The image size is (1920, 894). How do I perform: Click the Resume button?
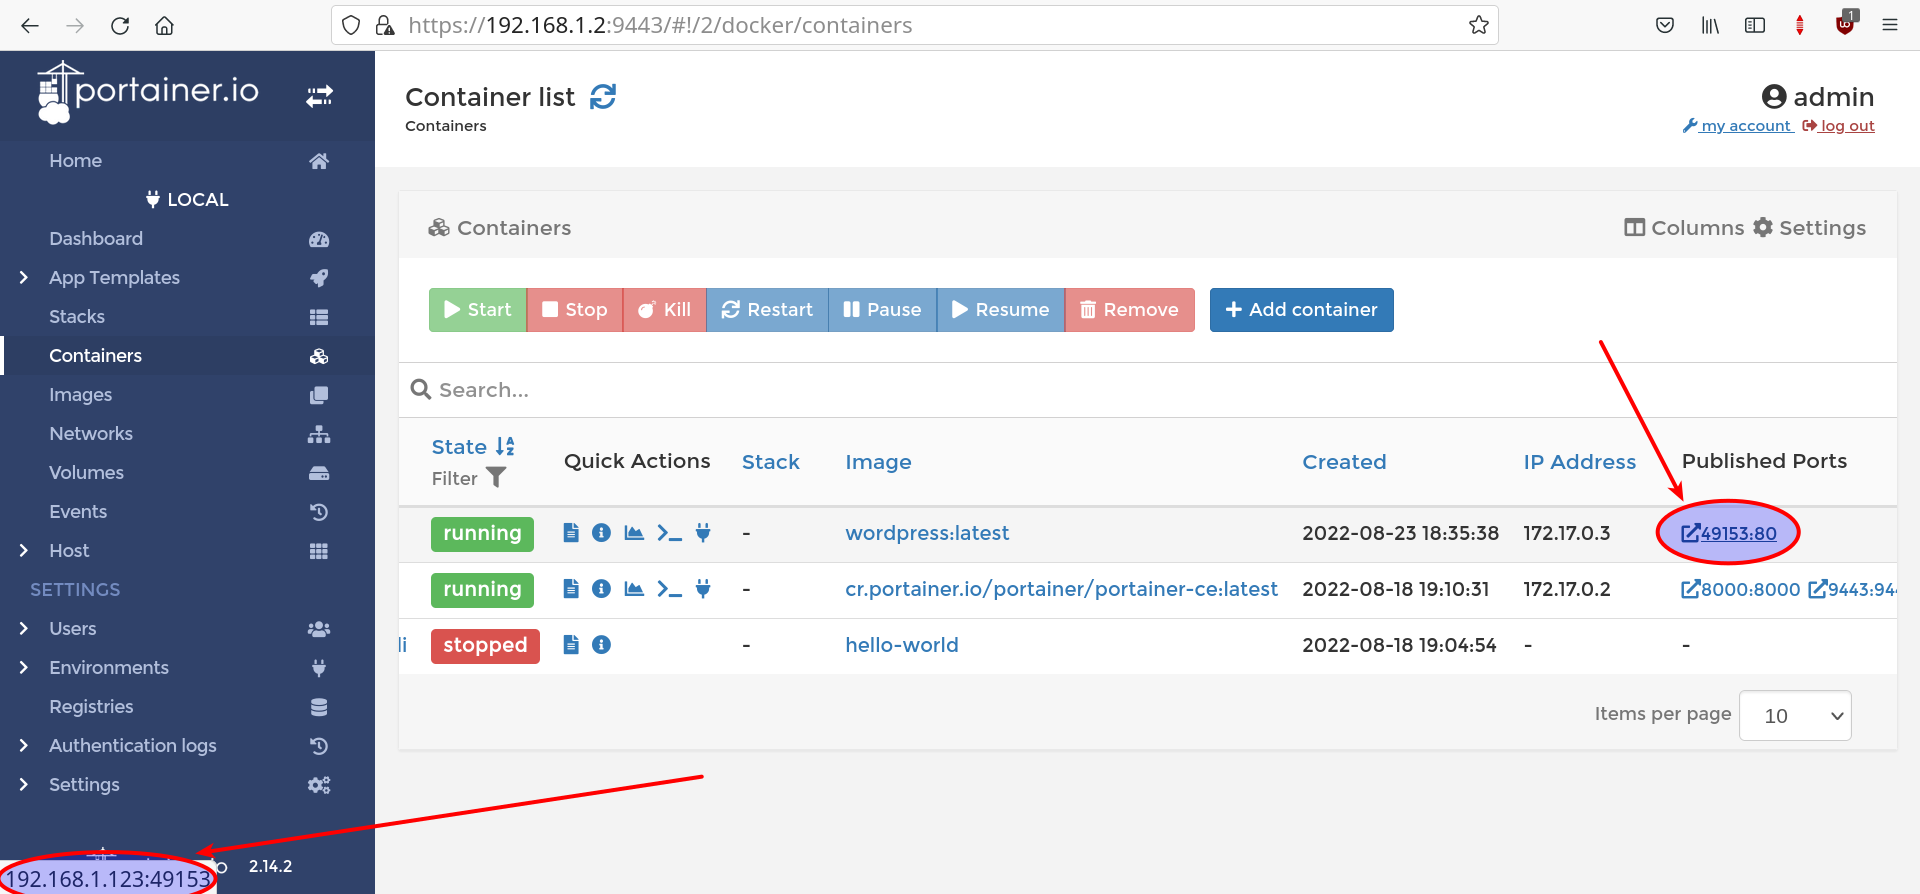pos(1001,310)
